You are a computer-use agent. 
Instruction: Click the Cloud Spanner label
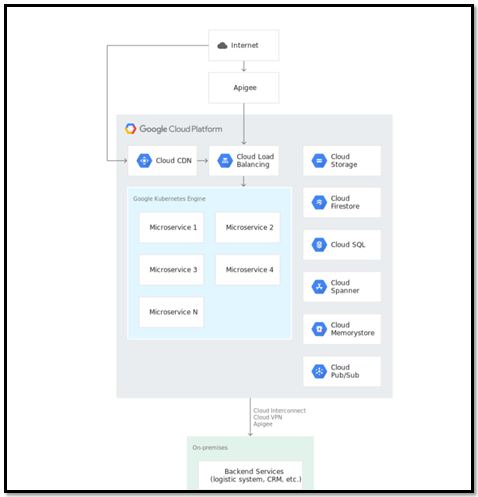(345, 287)
